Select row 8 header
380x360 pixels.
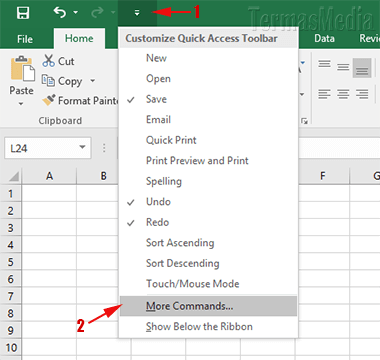[11, 313]
